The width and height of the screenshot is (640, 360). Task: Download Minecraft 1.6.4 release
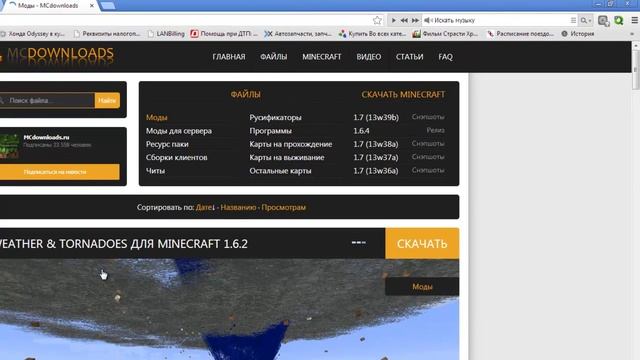point(361,131)
